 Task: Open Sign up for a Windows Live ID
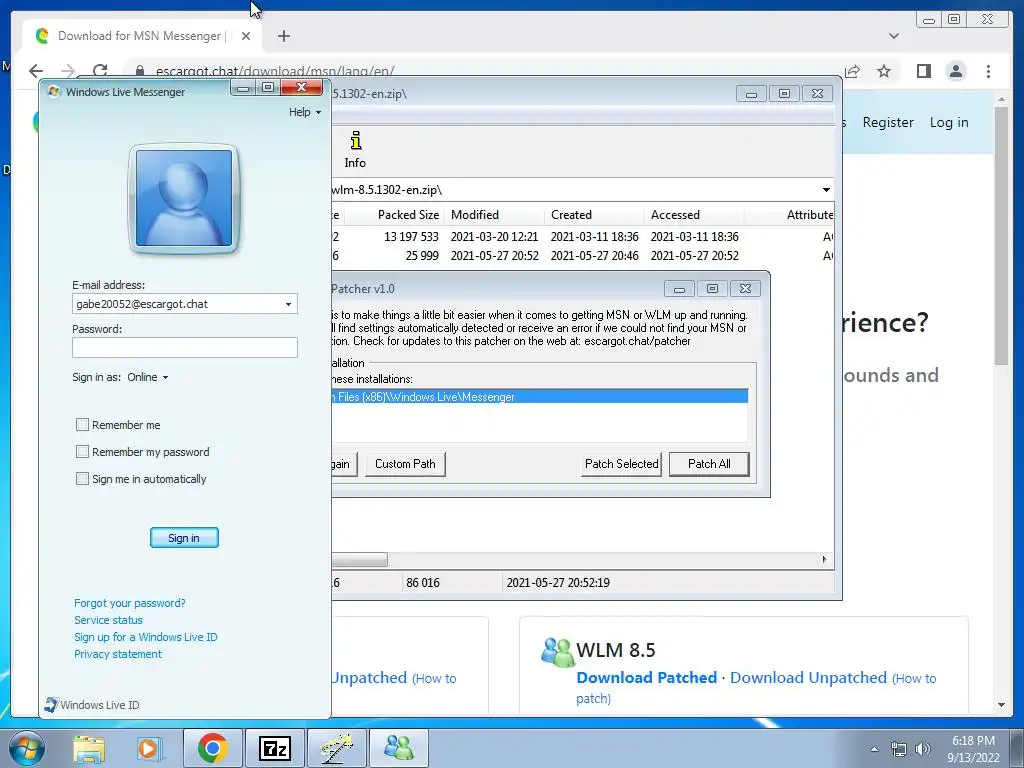coord(146,637)
